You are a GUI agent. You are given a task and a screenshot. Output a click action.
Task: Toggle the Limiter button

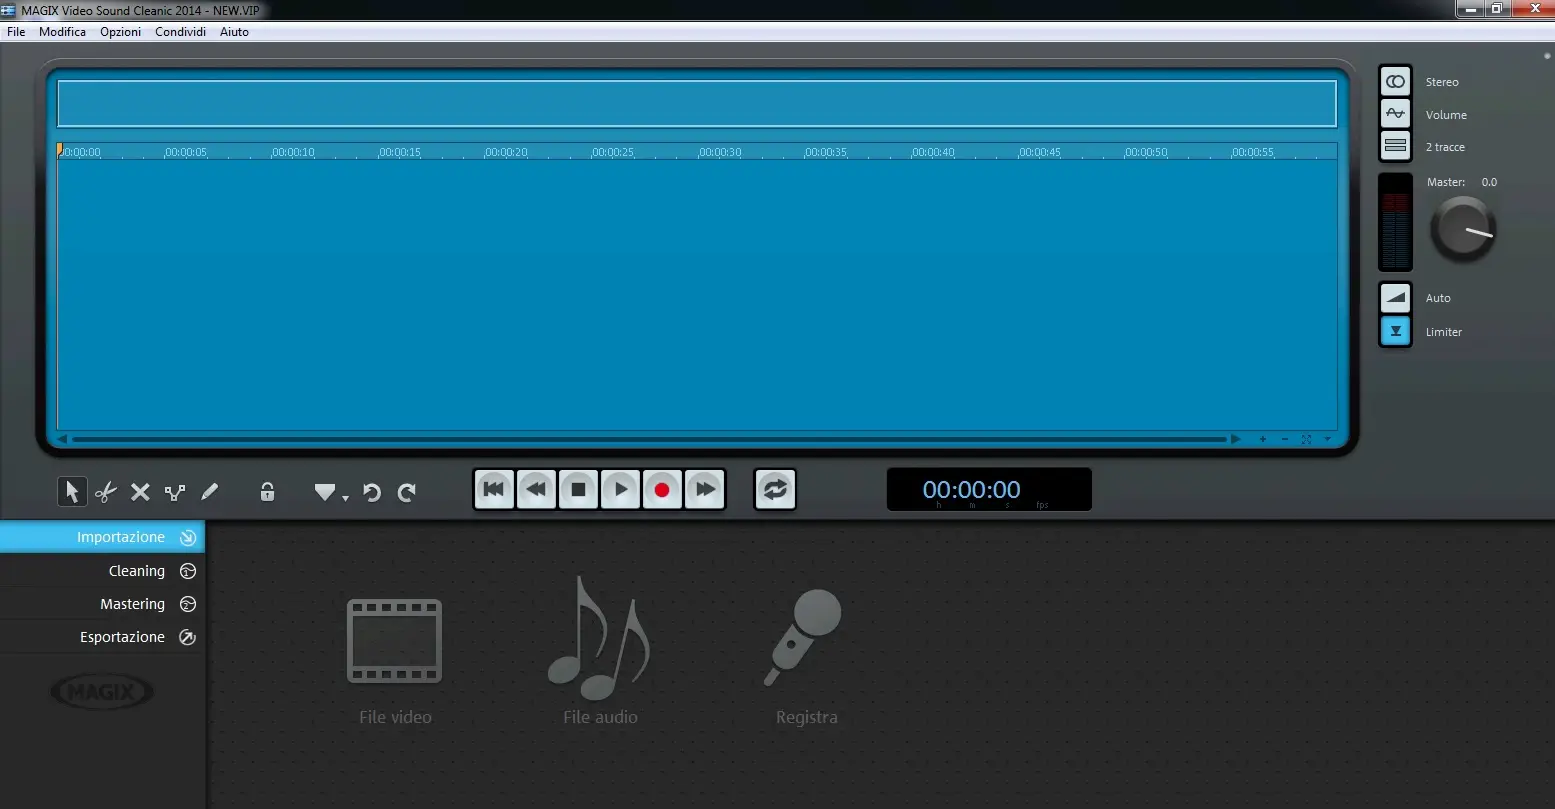click(1395, 331)
